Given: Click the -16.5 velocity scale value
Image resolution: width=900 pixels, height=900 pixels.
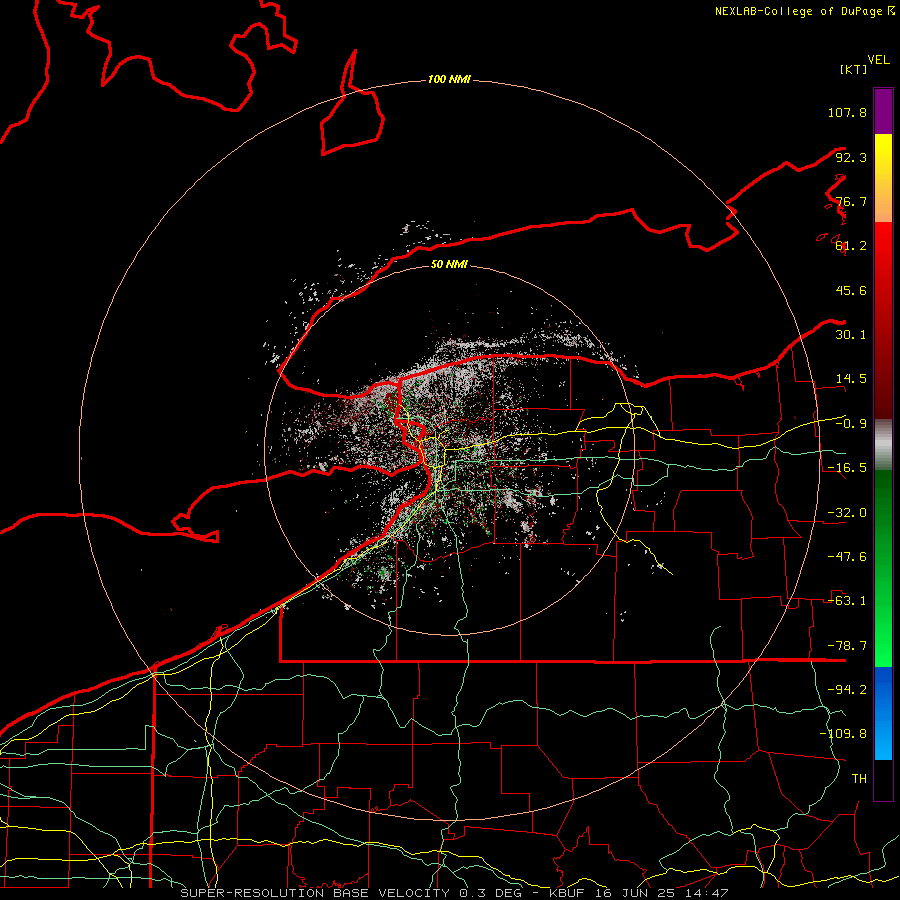Looking at the screenshot, I should (x=847, y=468).
